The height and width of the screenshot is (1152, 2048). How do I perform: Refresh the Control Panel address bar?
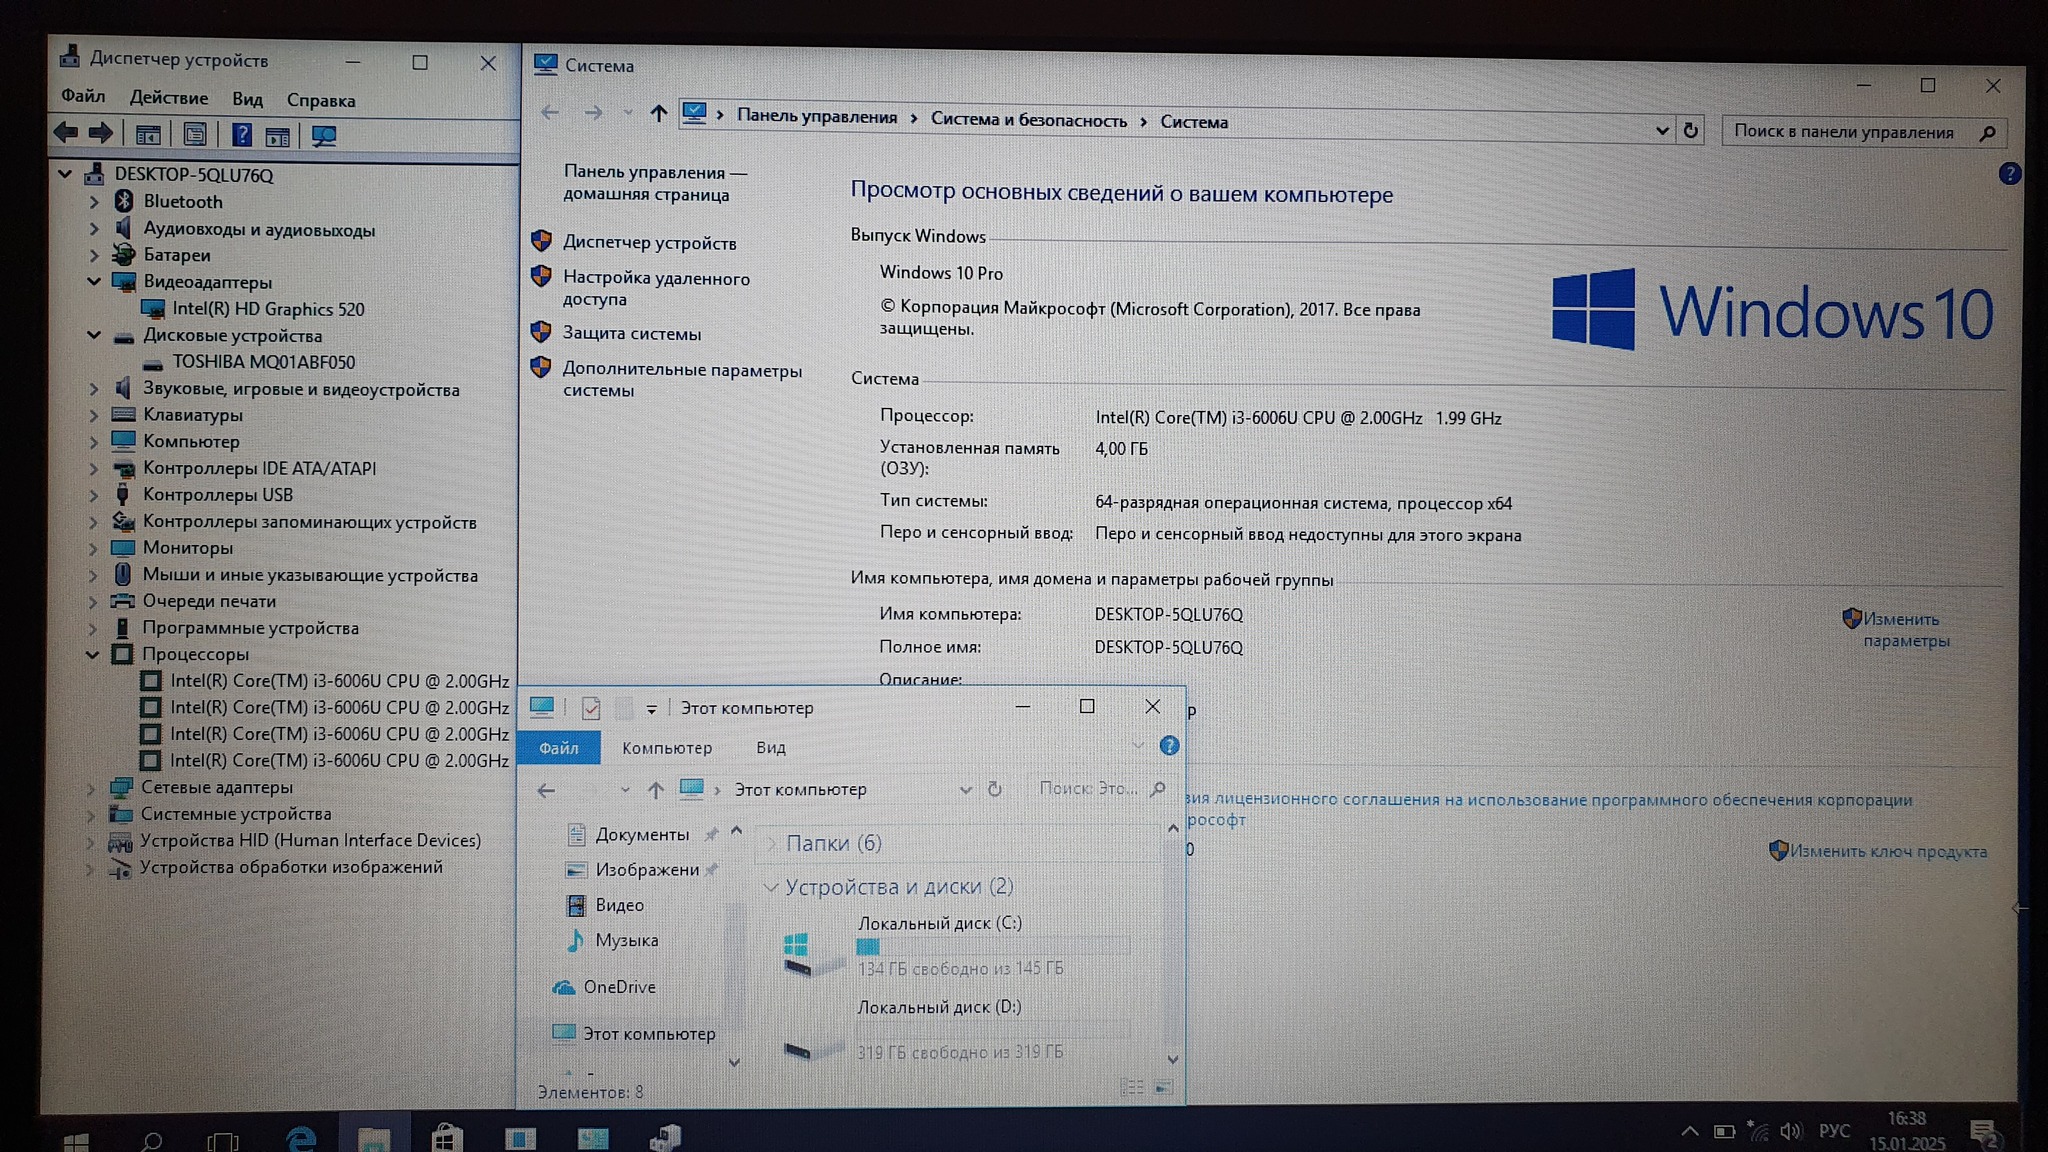(1690, 130)
